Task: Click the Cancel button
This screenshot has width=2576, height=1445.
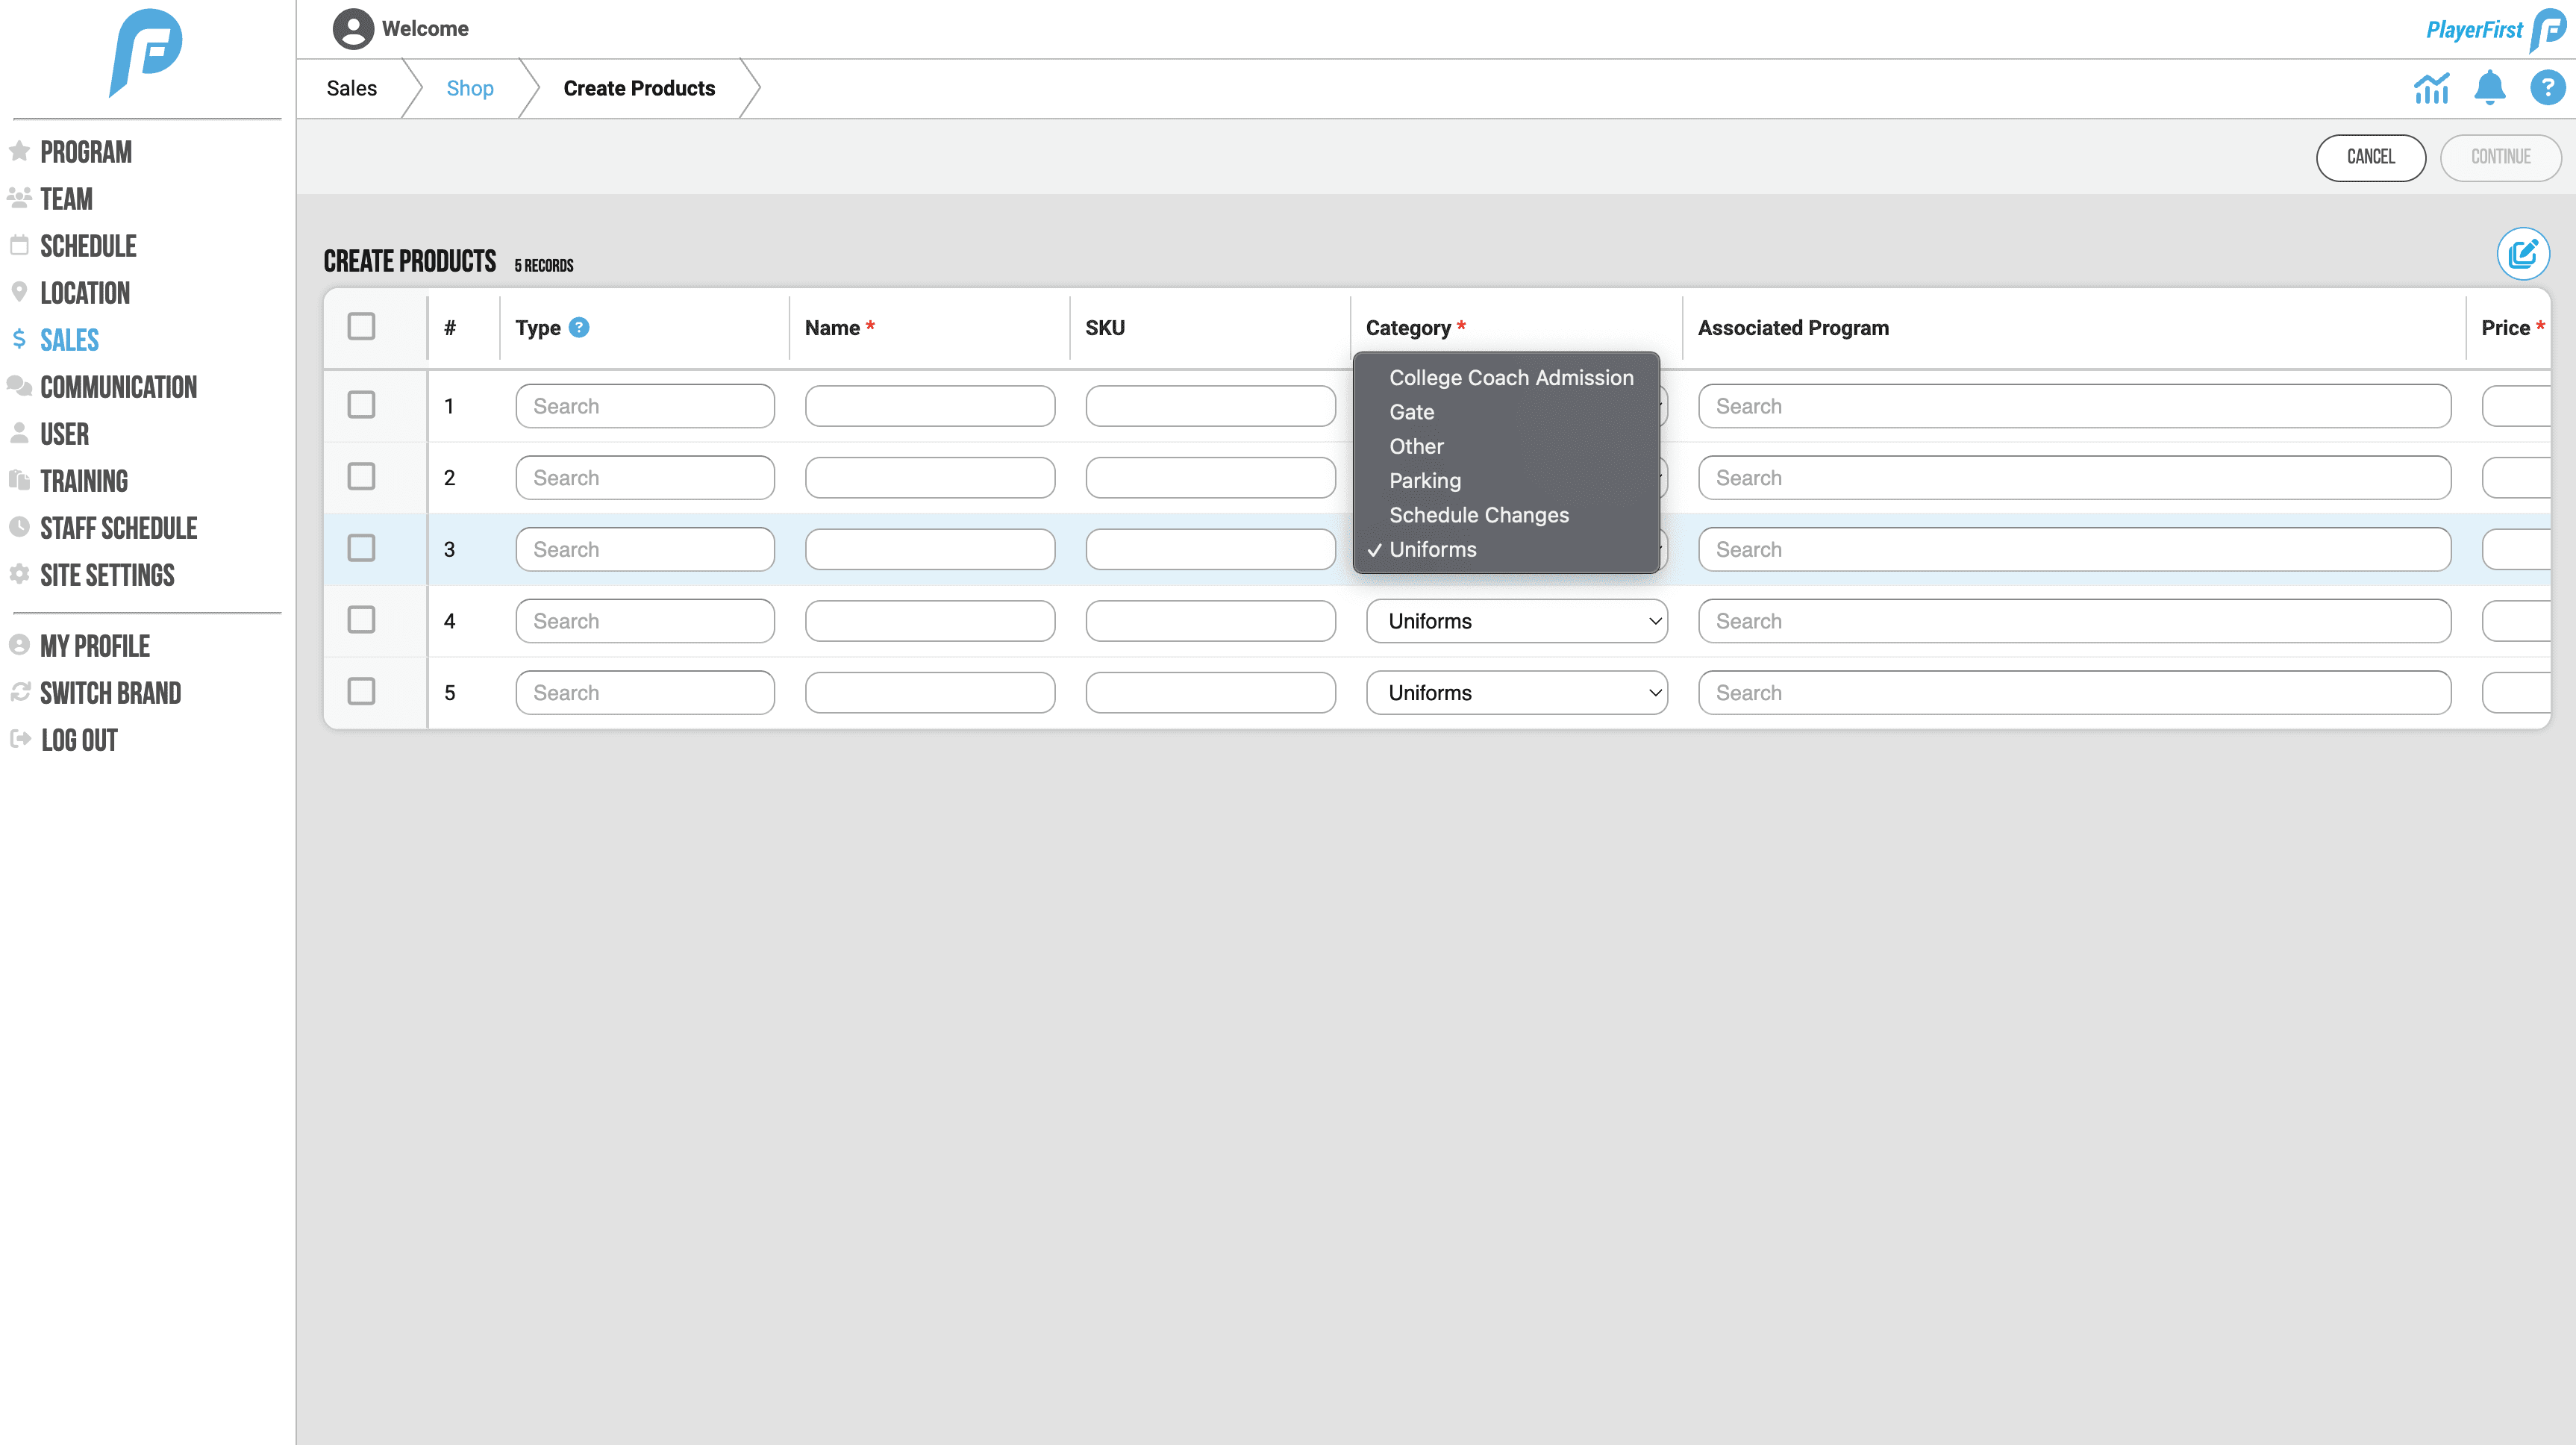Action: [2370, 157]
